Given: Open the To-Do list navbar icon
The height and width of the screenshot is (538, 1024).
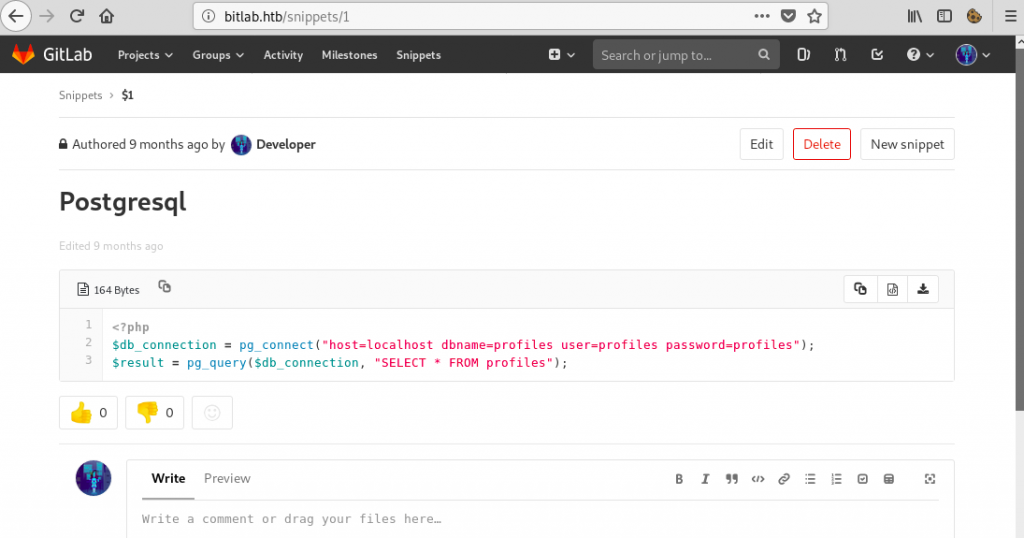Looking at the screenshot, I should click(877, 55).
